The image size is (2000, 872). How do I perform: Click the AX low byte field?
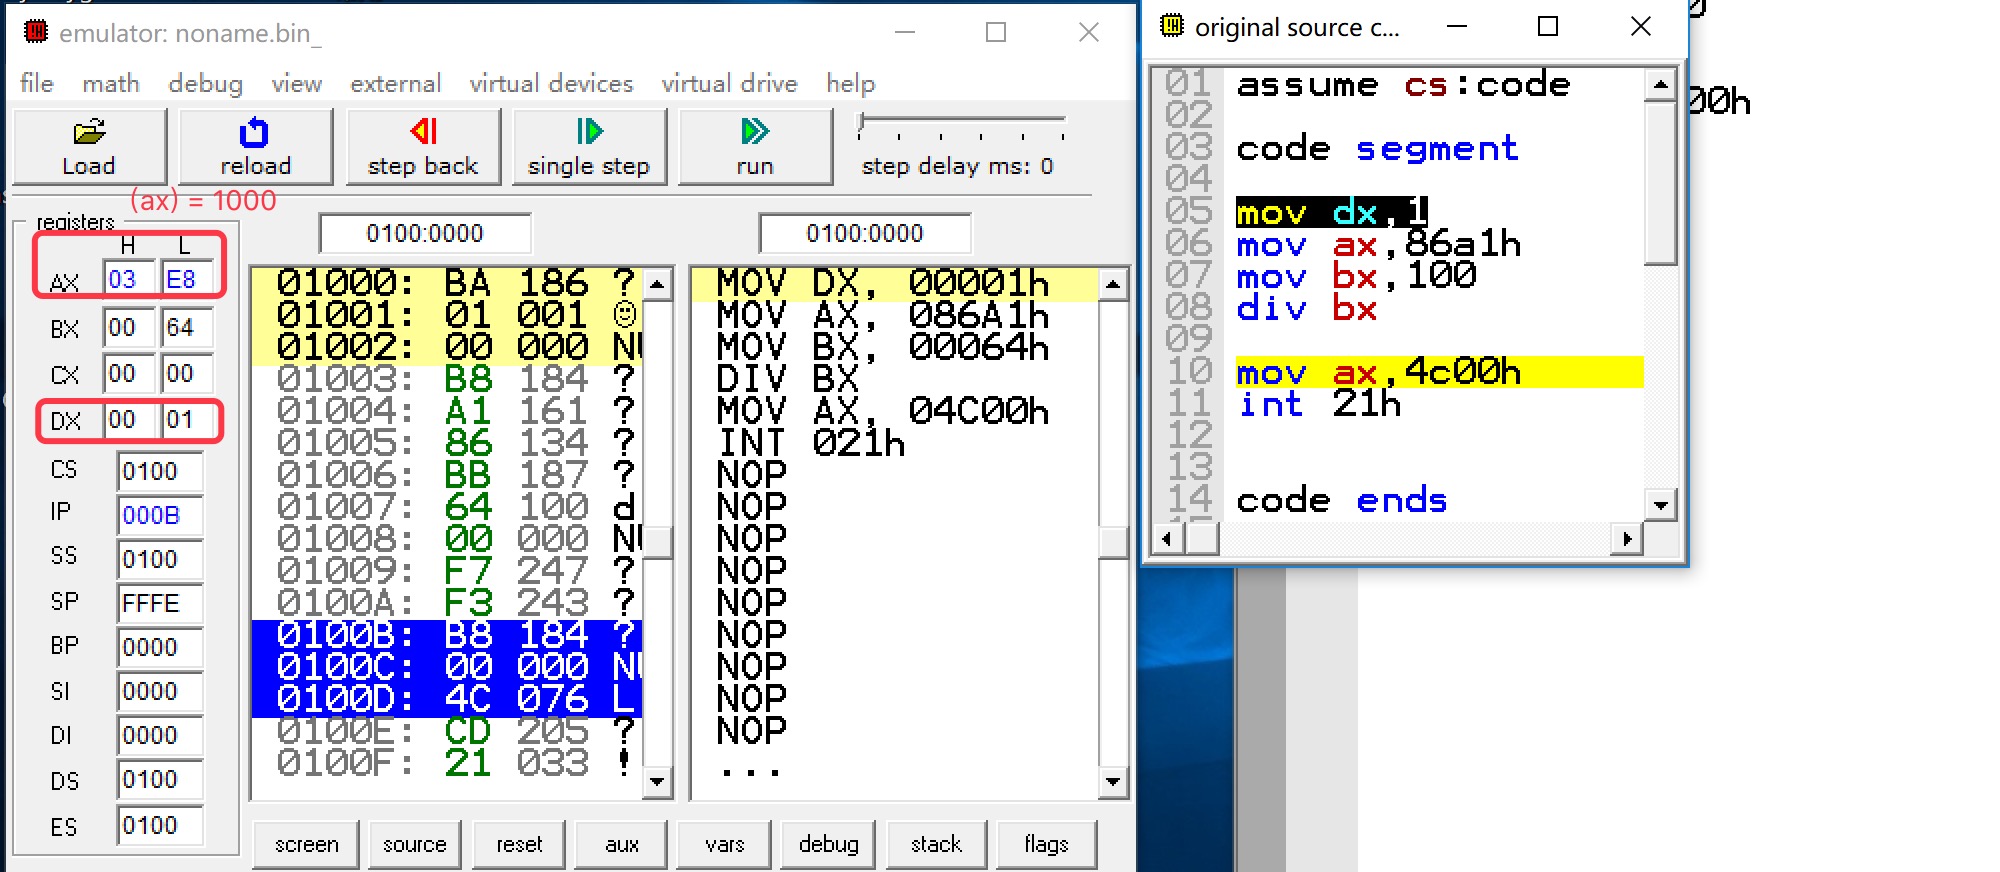[187, 279]
